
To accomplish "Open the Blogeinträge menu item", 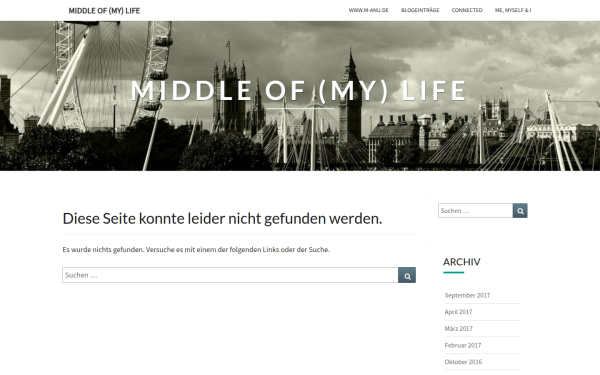I will click(420, 10).
